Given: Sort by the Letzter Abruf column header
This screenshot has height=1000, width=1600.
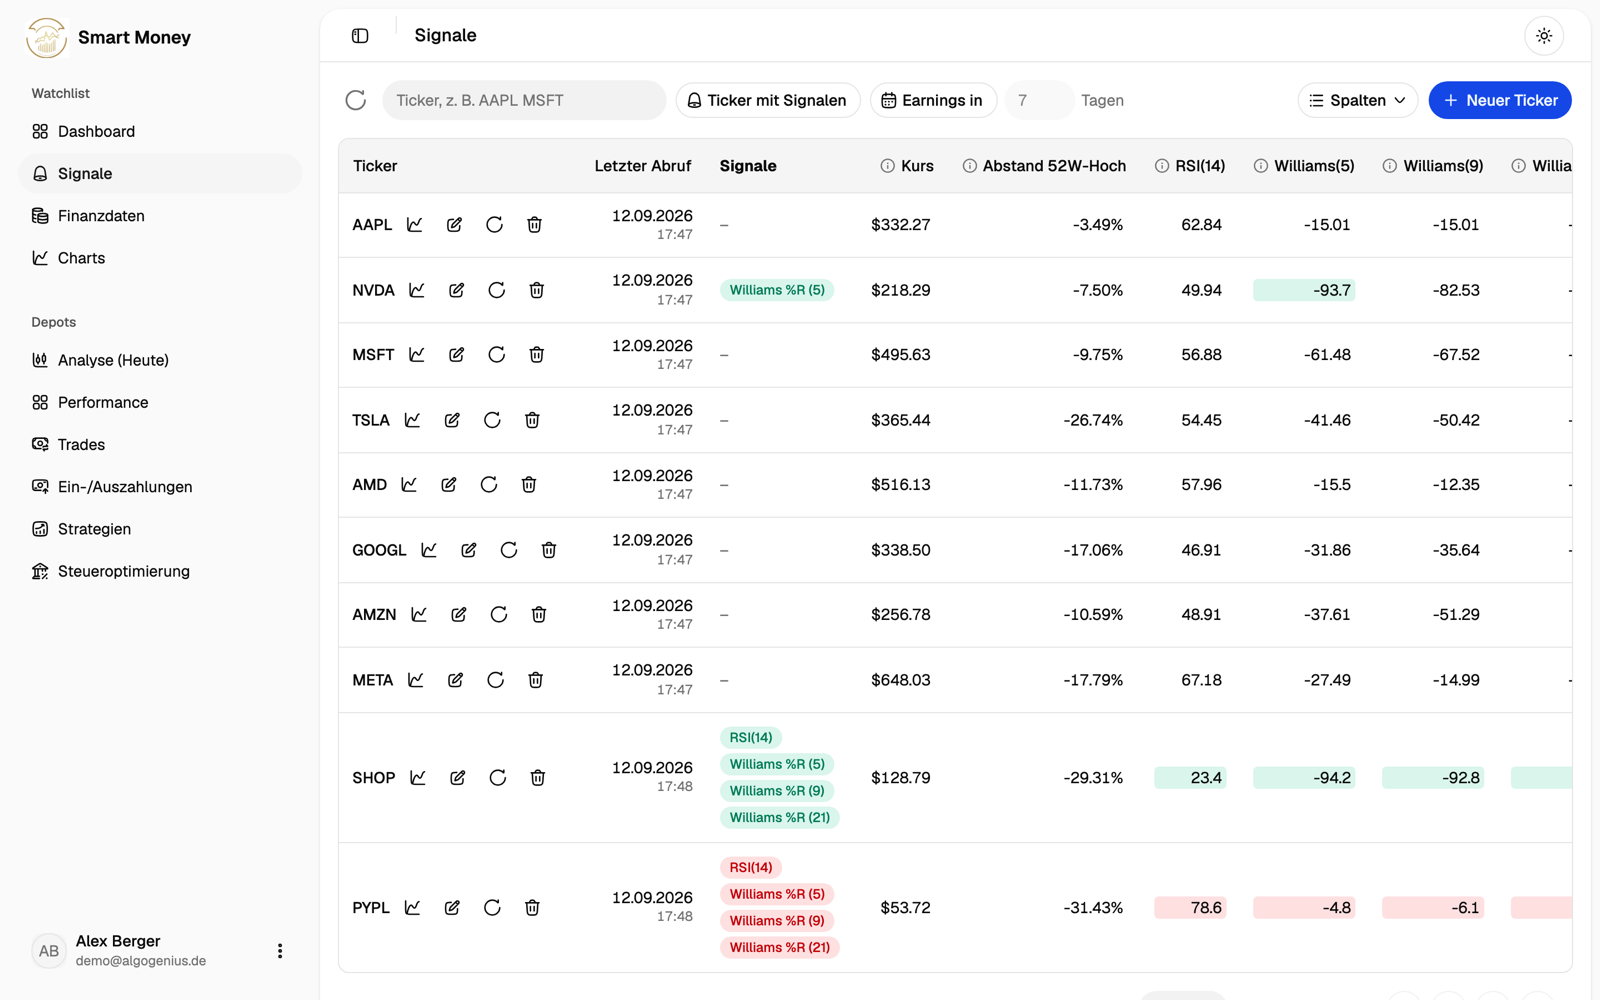Looking at the screenshot, I should (643, 166).
